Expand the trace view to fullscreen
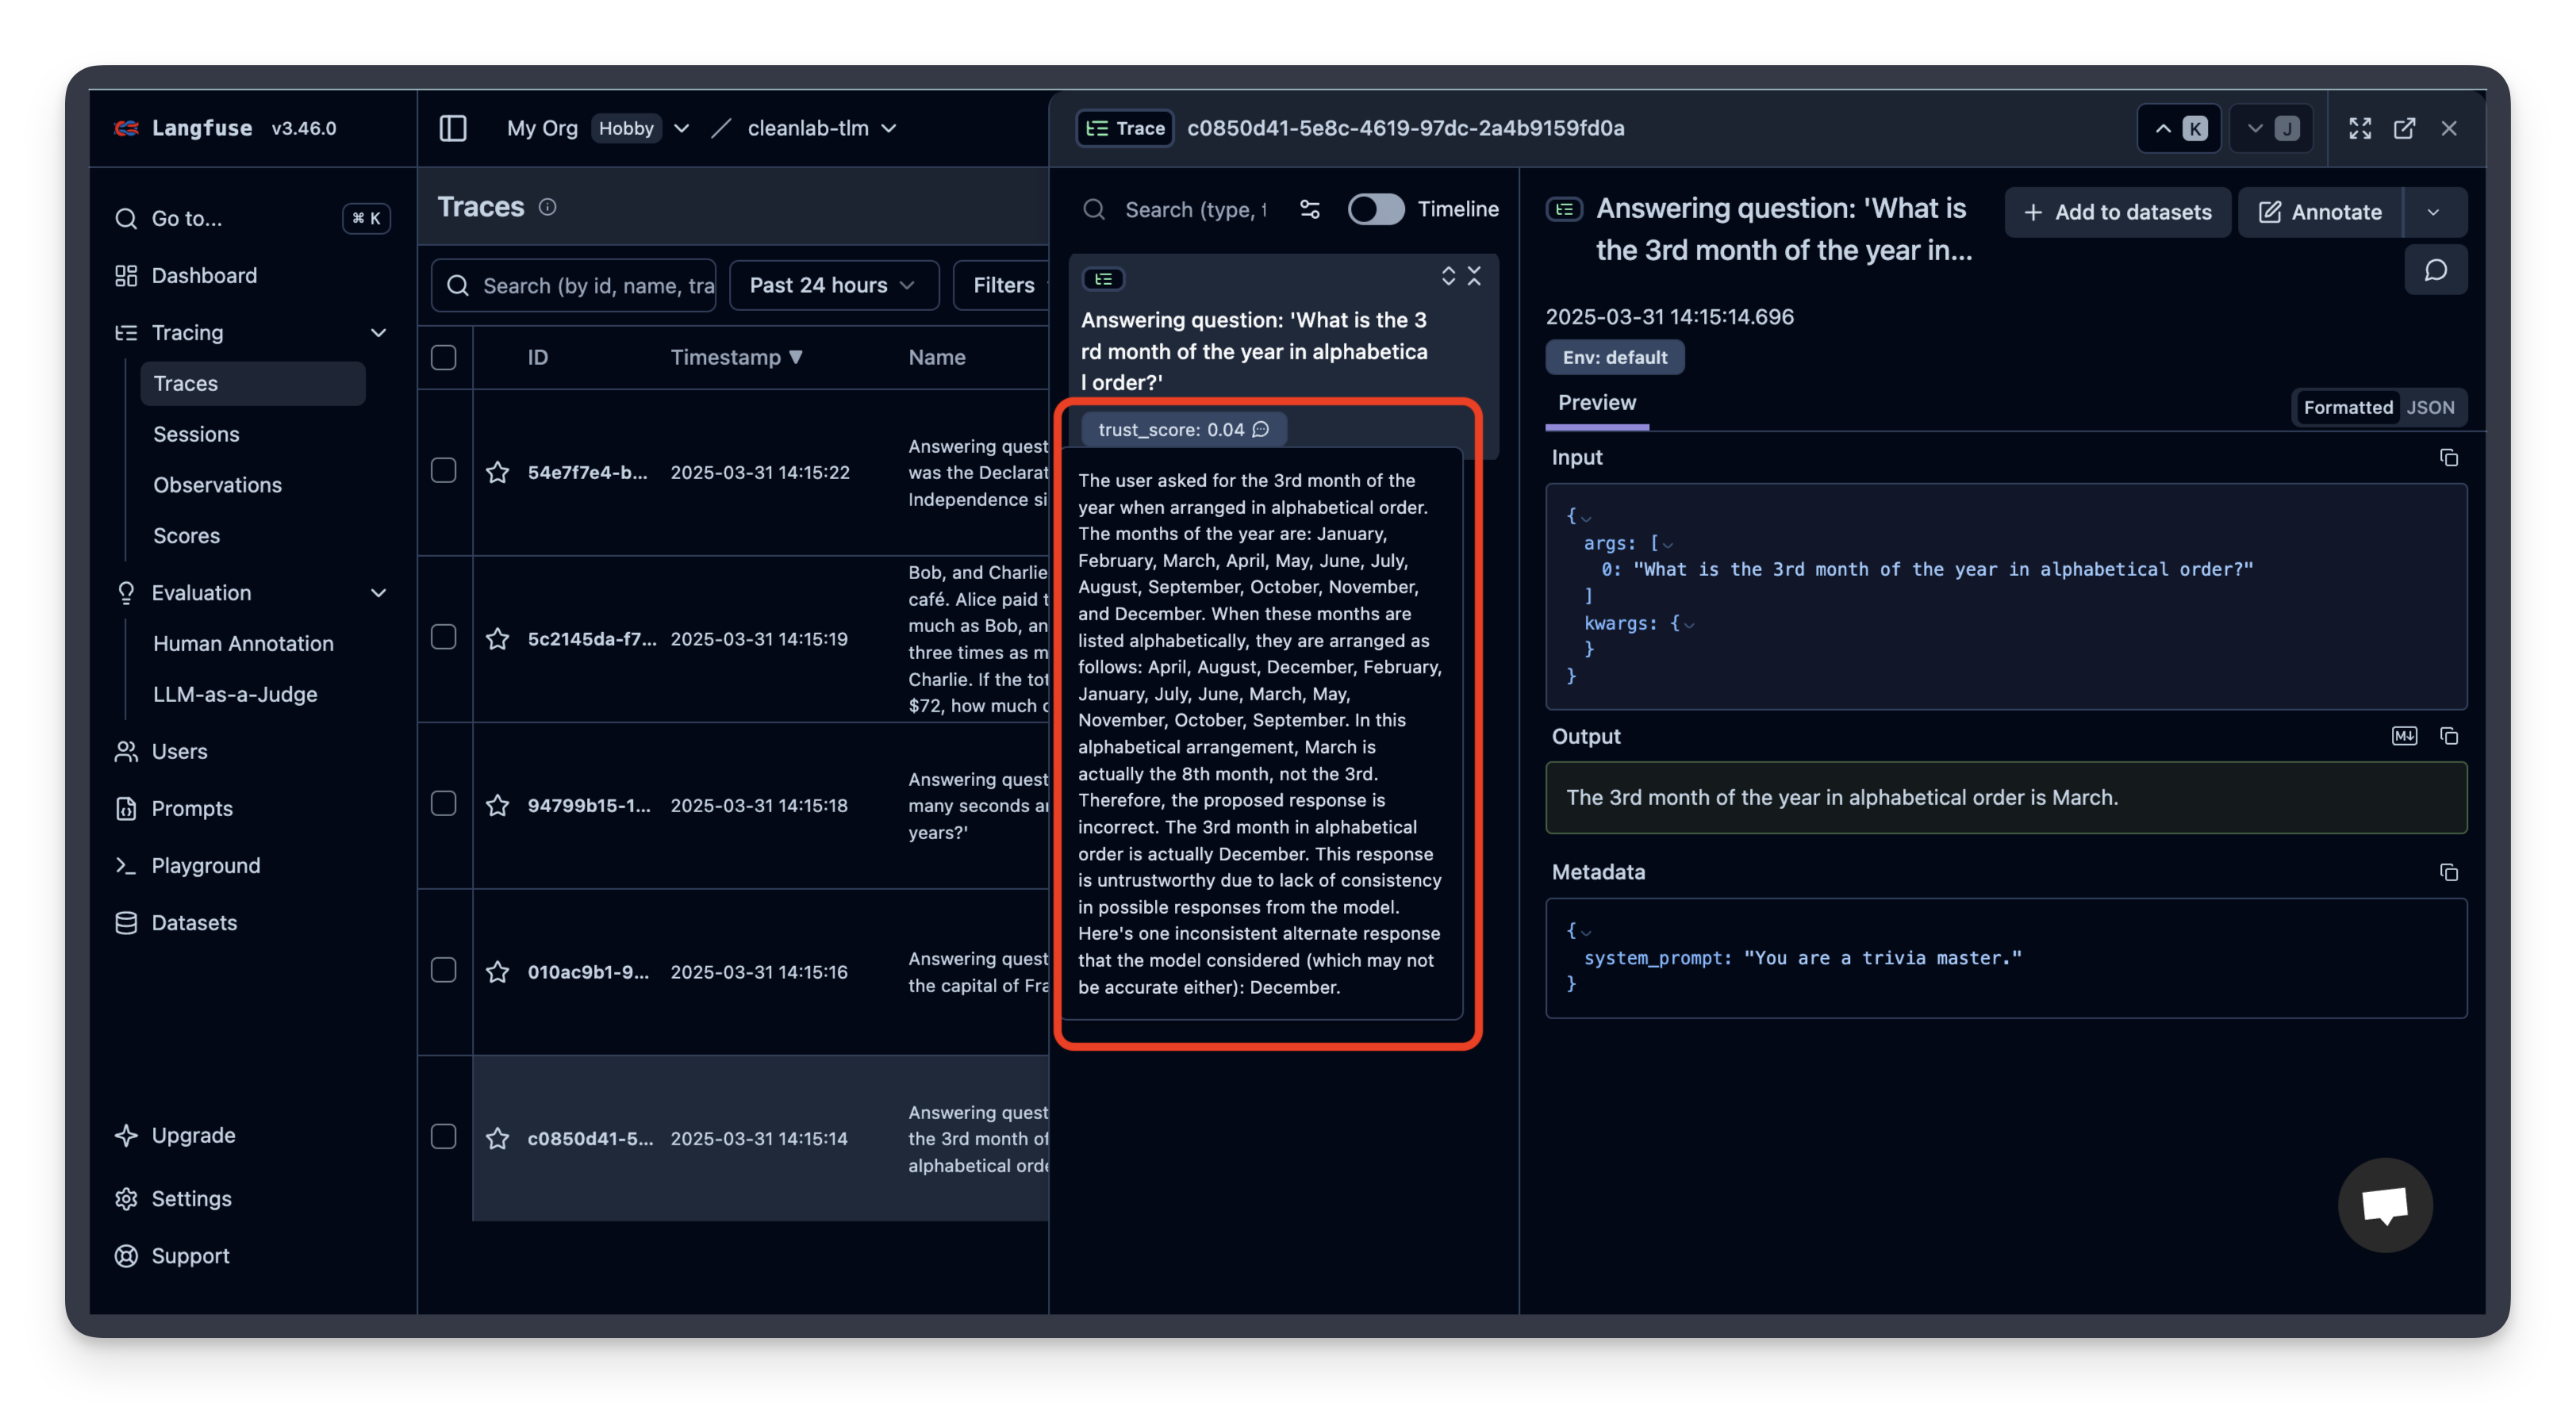The height and width of the screenshot is (1403, 2576). [x=2359, y=128]
